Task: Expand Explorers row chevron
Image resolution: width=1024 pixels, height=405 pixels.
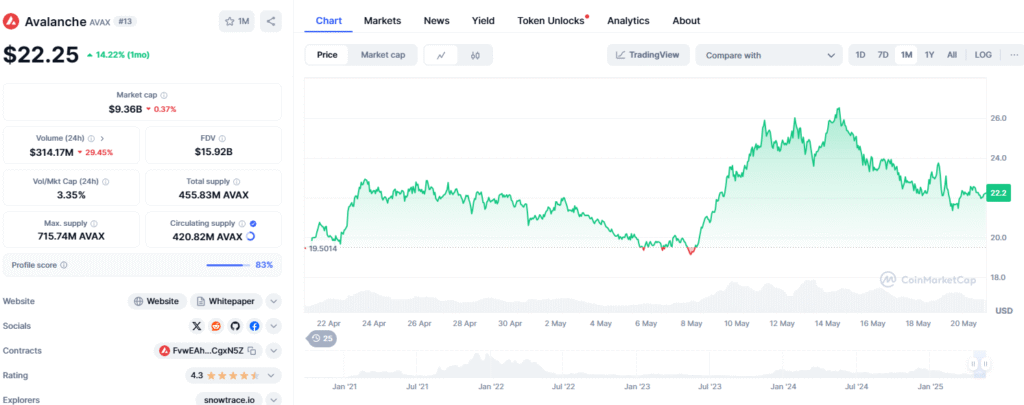Action: click(x=274, y=399)
